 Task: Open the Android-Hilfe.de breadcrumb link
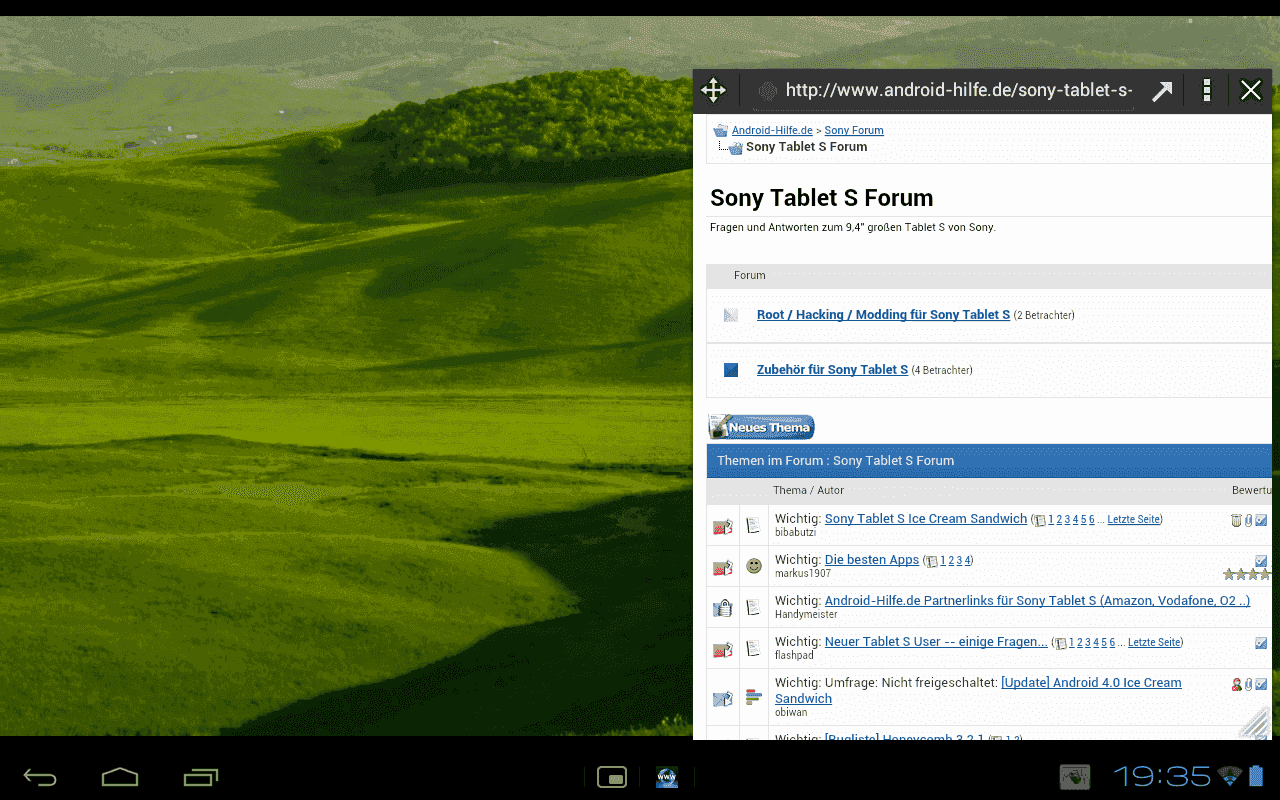pos(772,130)
